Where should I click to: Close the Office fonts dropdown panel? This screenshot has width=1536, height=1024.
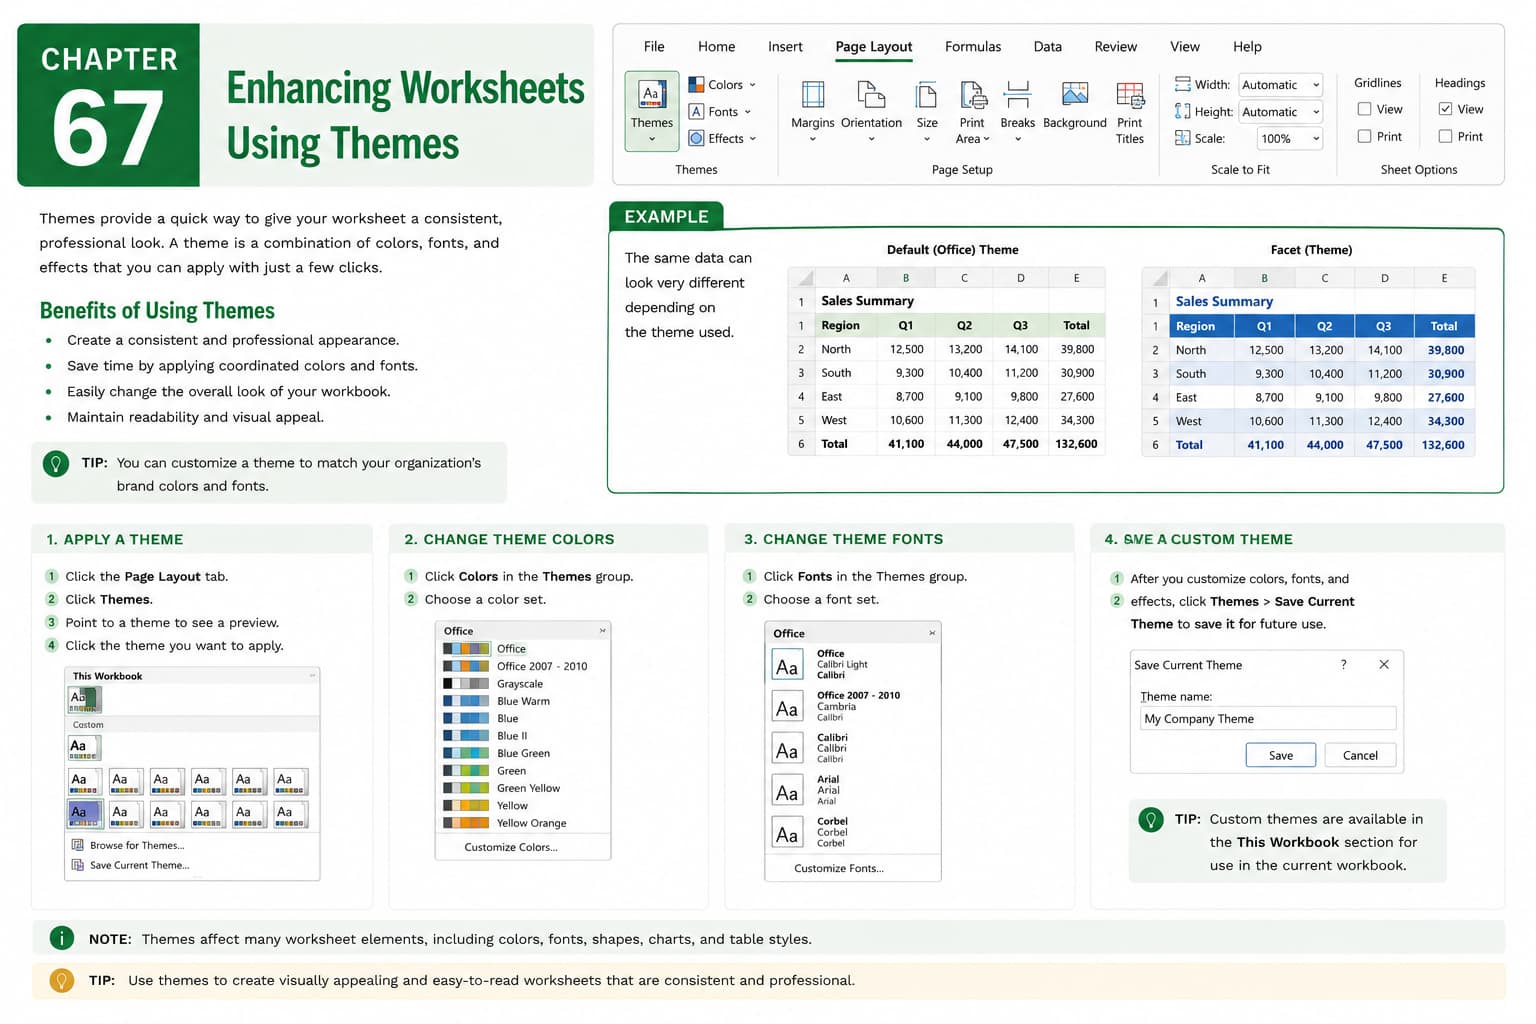pyautogui.click(x=932, y=633)
